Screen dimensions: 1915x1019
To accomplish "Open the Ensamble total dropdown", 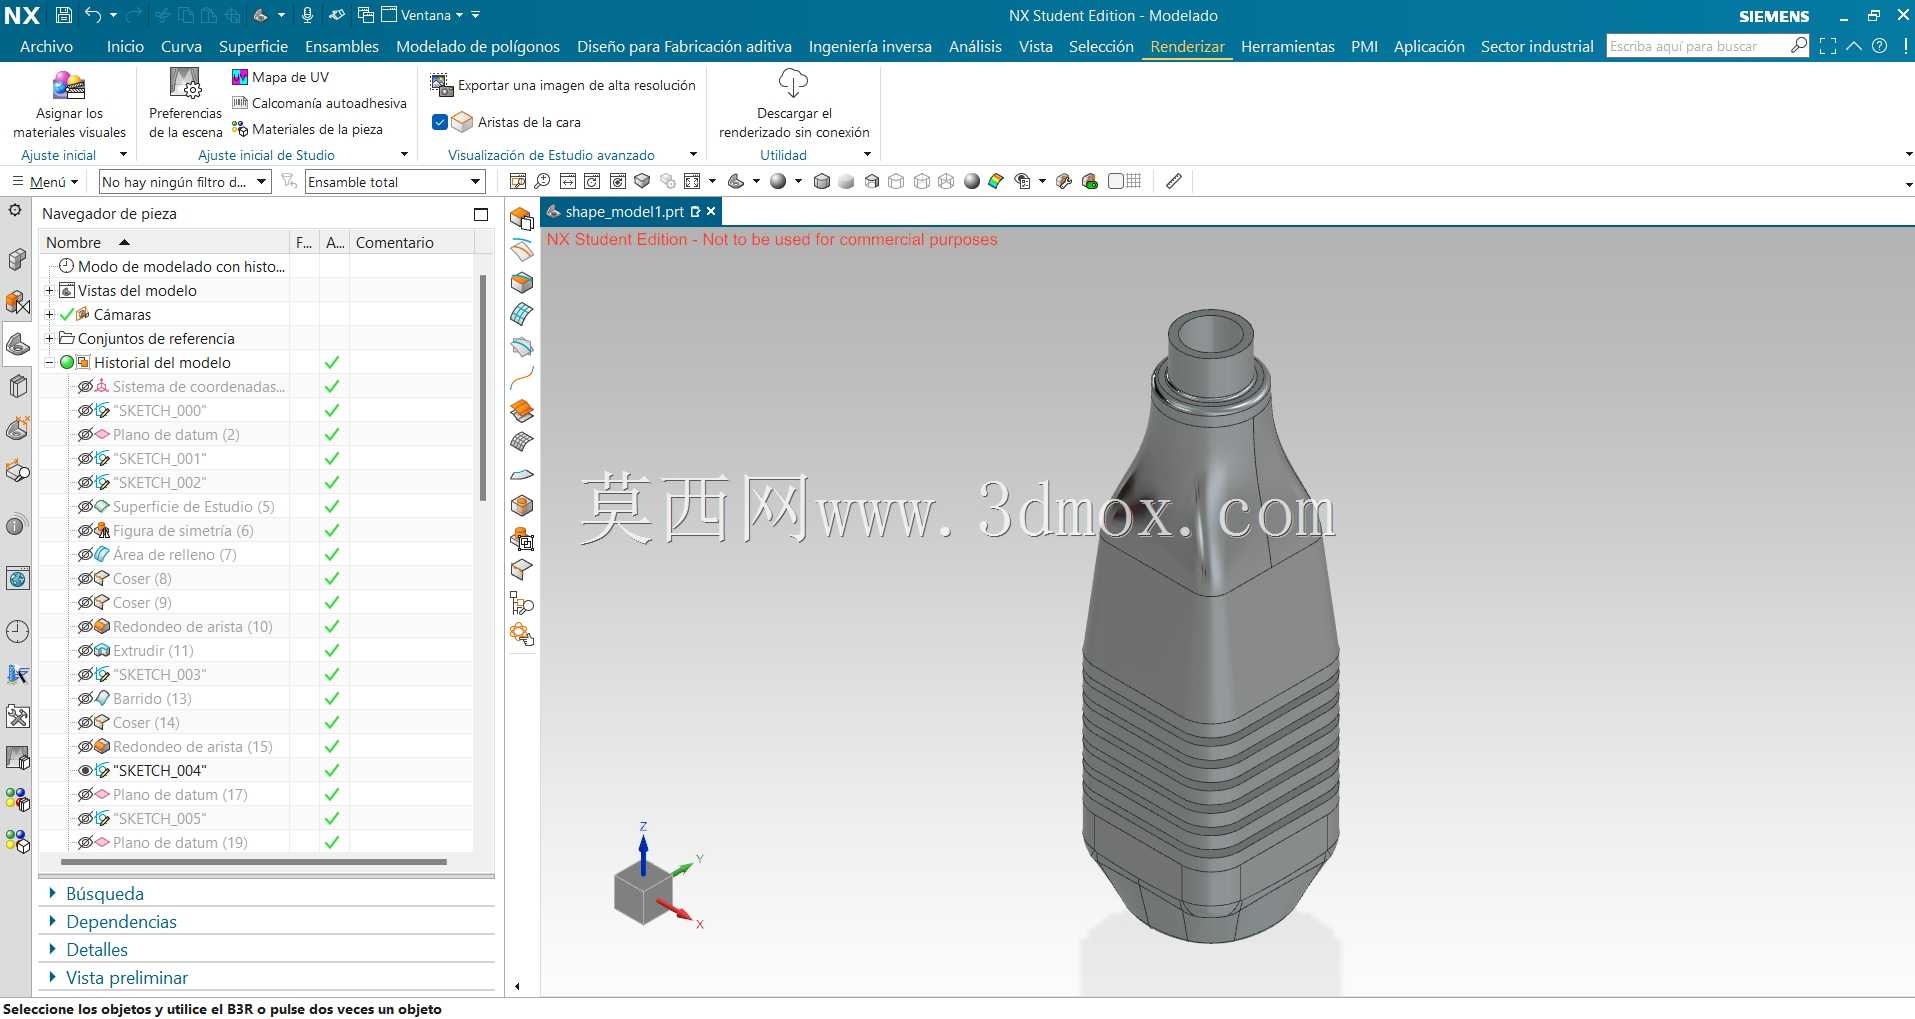I will coord(395,181).
